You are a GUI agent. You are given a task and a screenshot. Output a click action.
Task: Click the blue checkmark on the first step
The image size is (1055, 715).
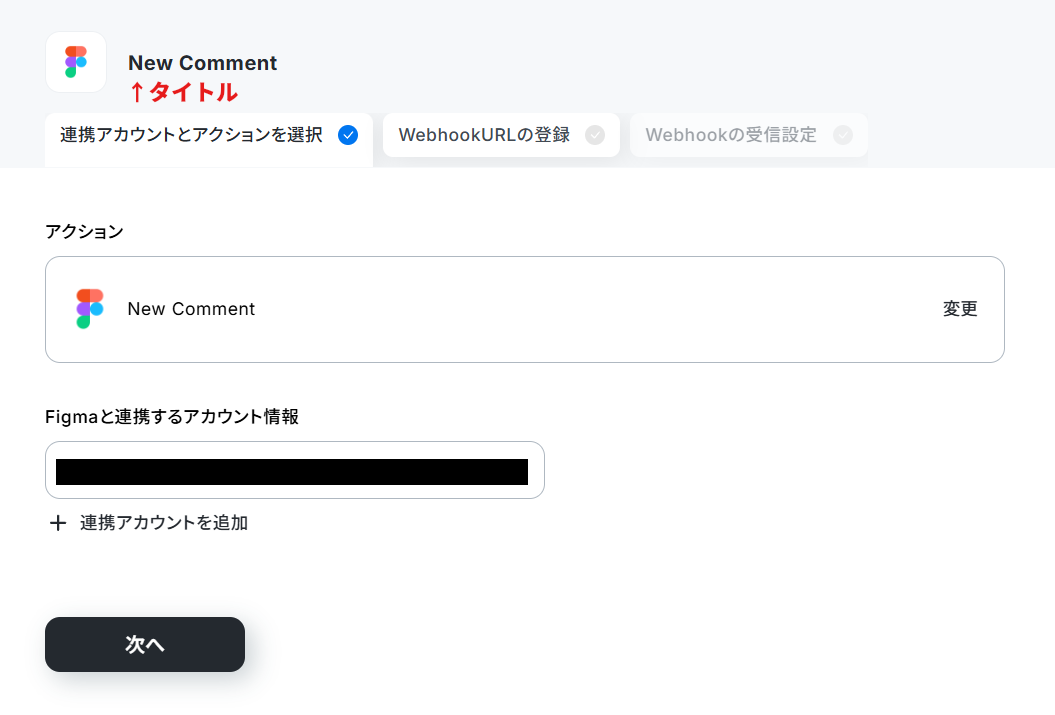tap(348, 135)
